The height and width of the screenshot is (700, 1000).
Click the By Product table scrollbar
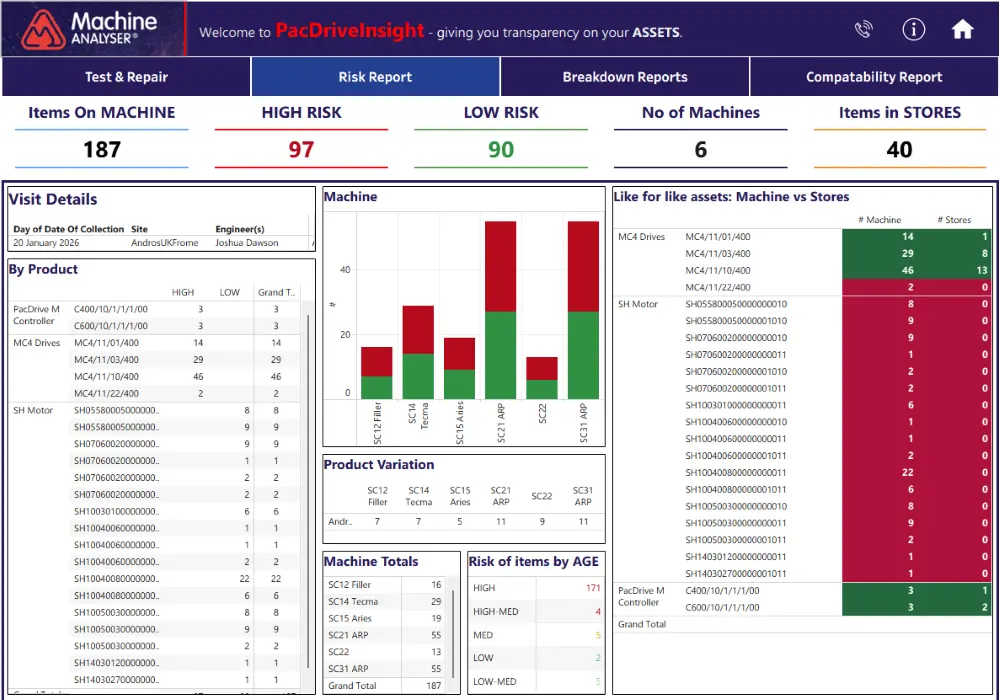(308, 491)
